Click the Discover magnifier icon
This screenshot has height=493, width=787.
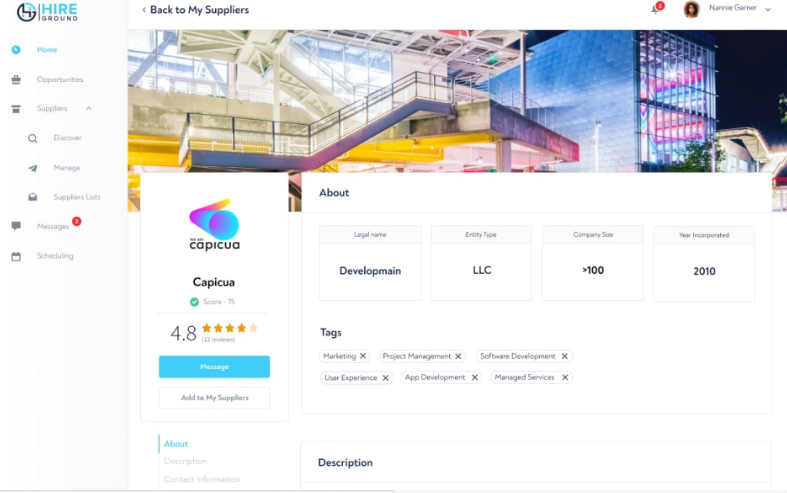pyautogui.click(x=33, y=138)
